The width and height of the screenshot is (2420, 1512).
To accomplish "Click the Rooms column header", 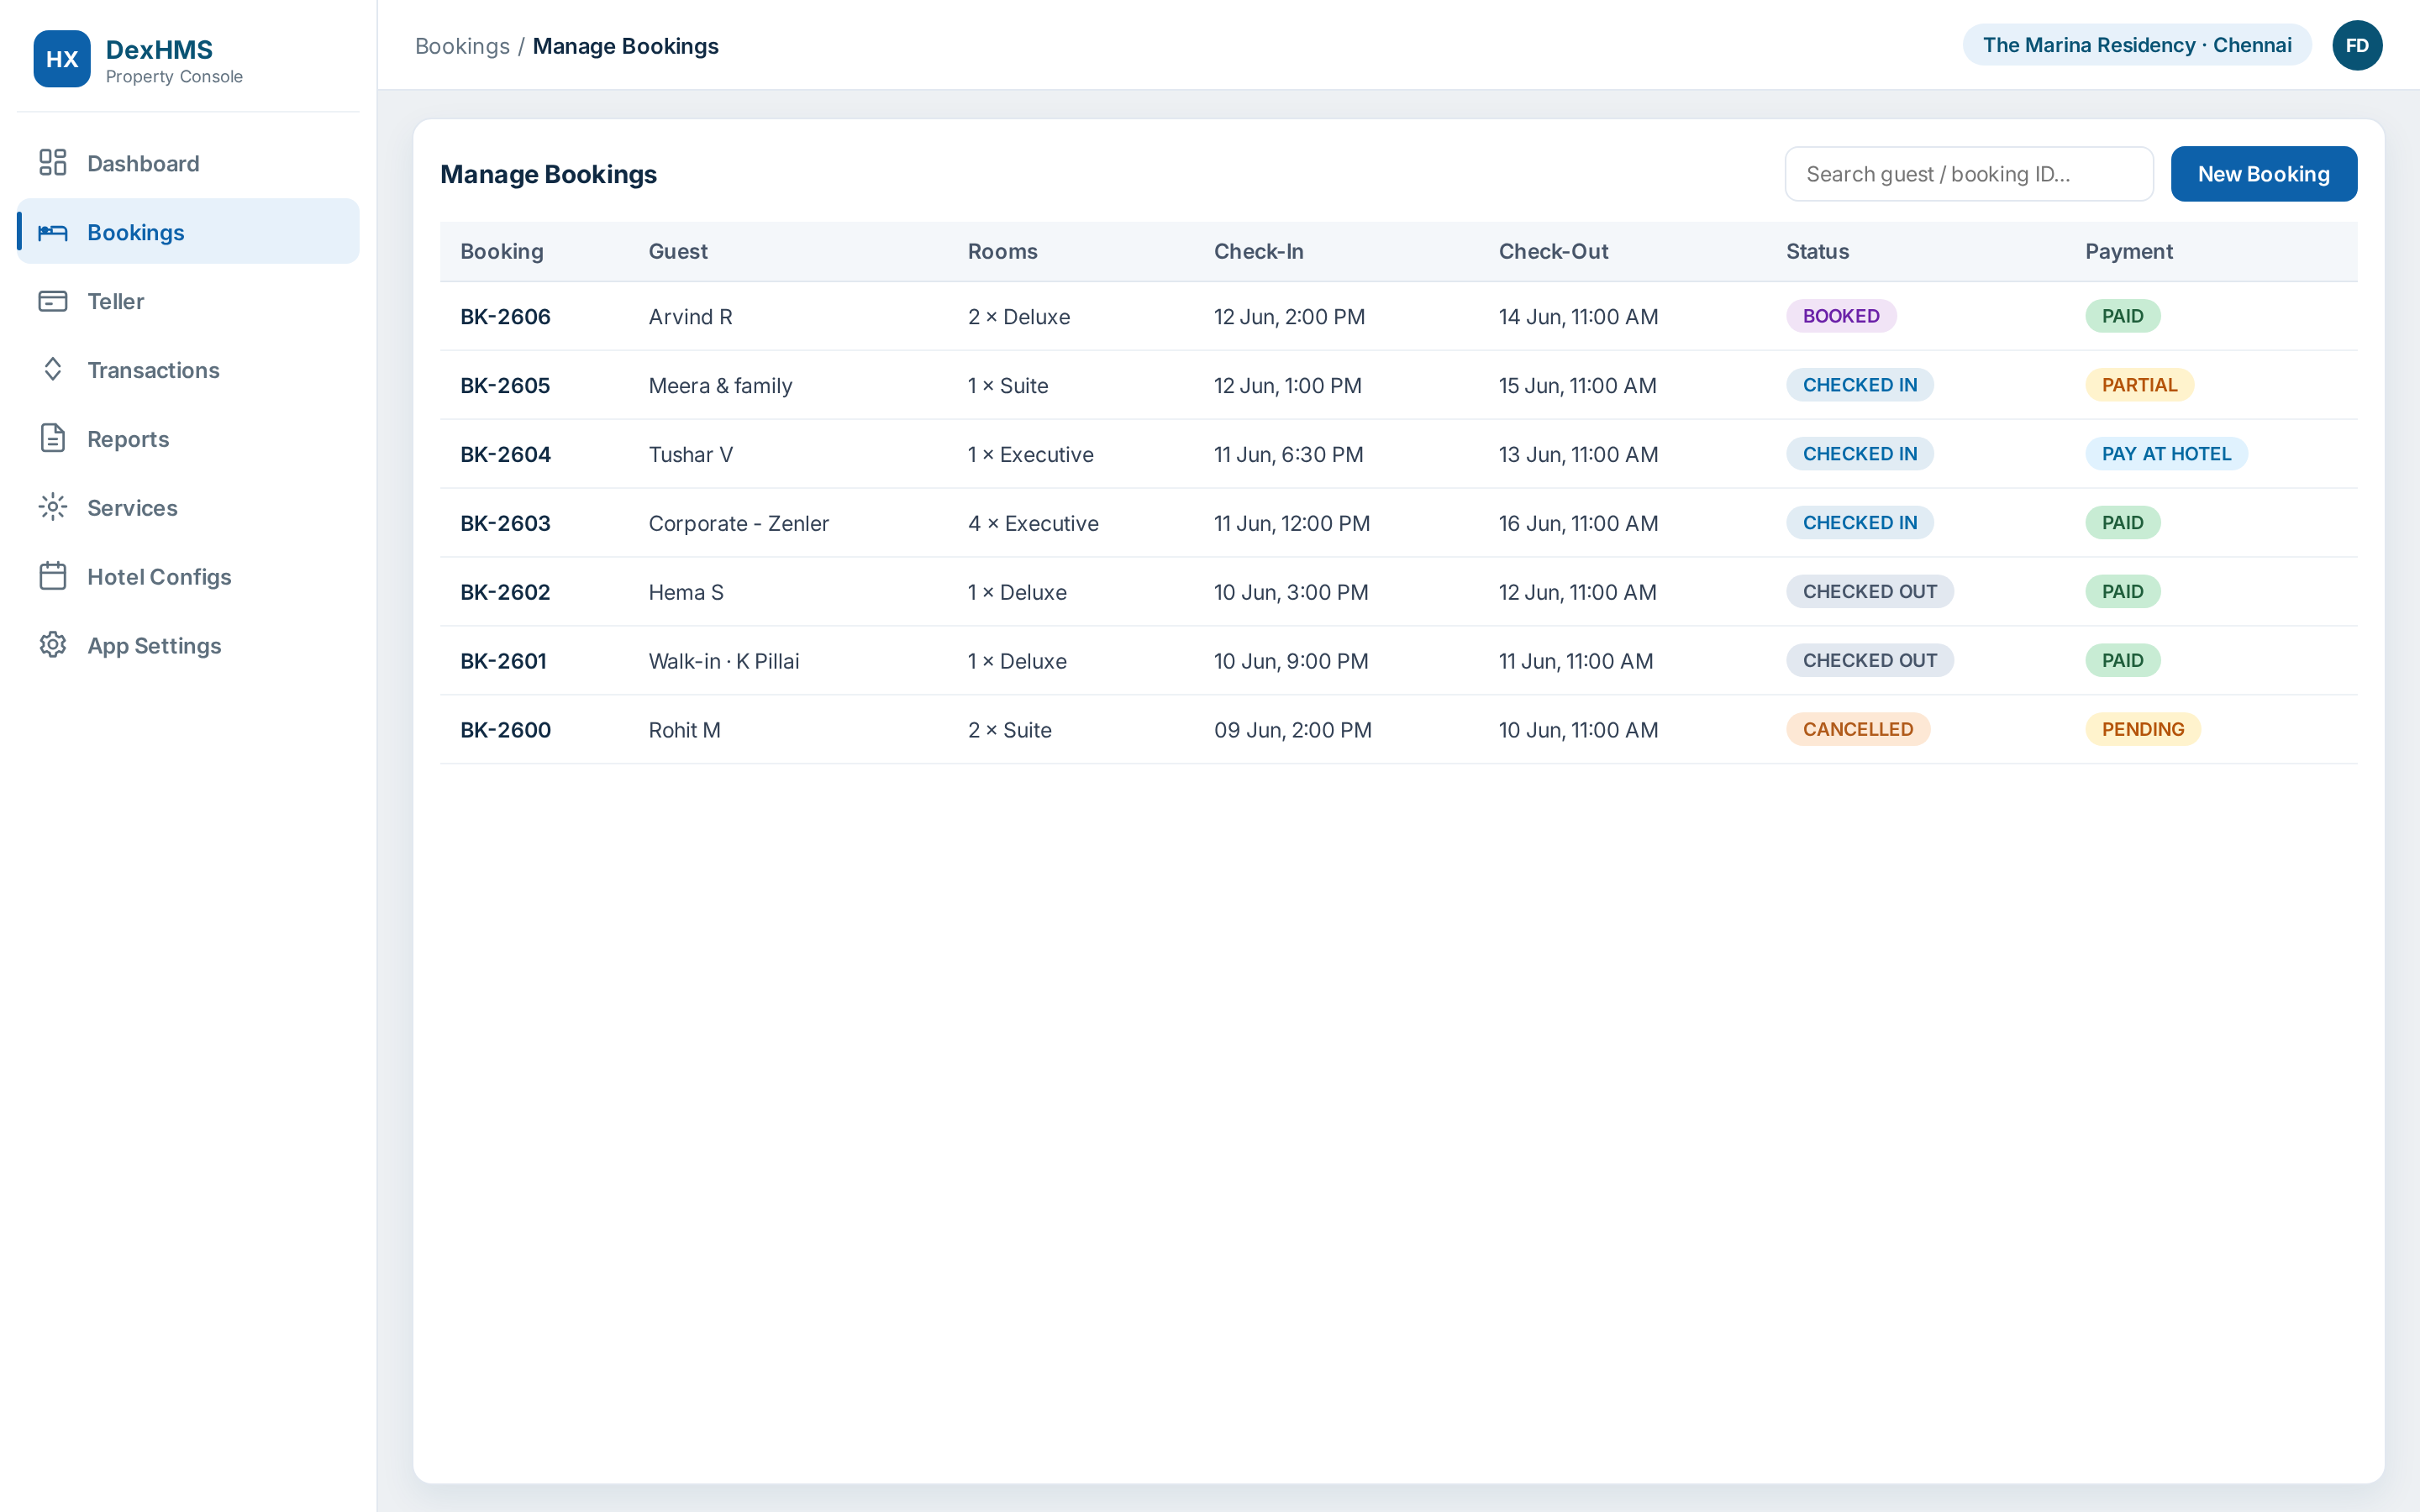I will tap(1002, 251).
